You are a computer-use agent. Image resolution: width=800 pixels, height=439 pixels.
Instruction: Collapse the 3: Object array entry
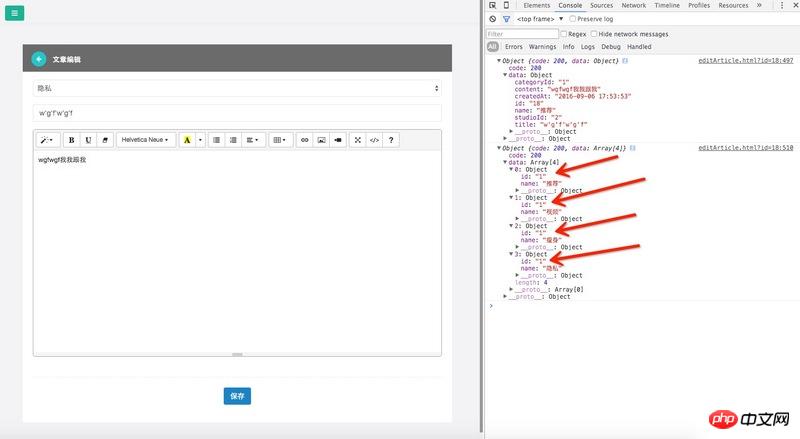(511, 254)
